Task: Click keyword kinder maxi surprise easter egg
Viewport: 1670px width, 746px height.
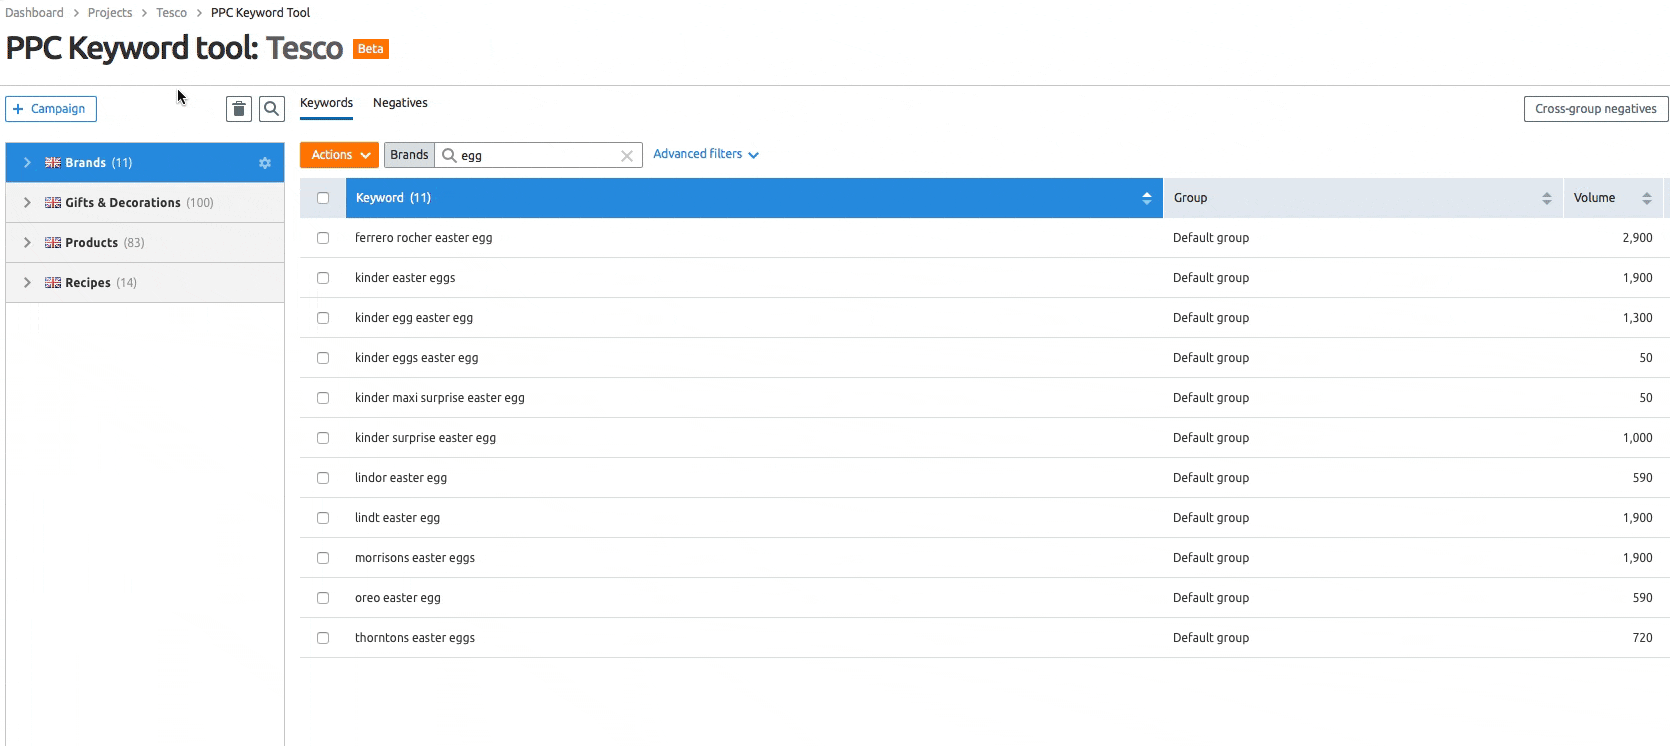Action: coord(439,398)
